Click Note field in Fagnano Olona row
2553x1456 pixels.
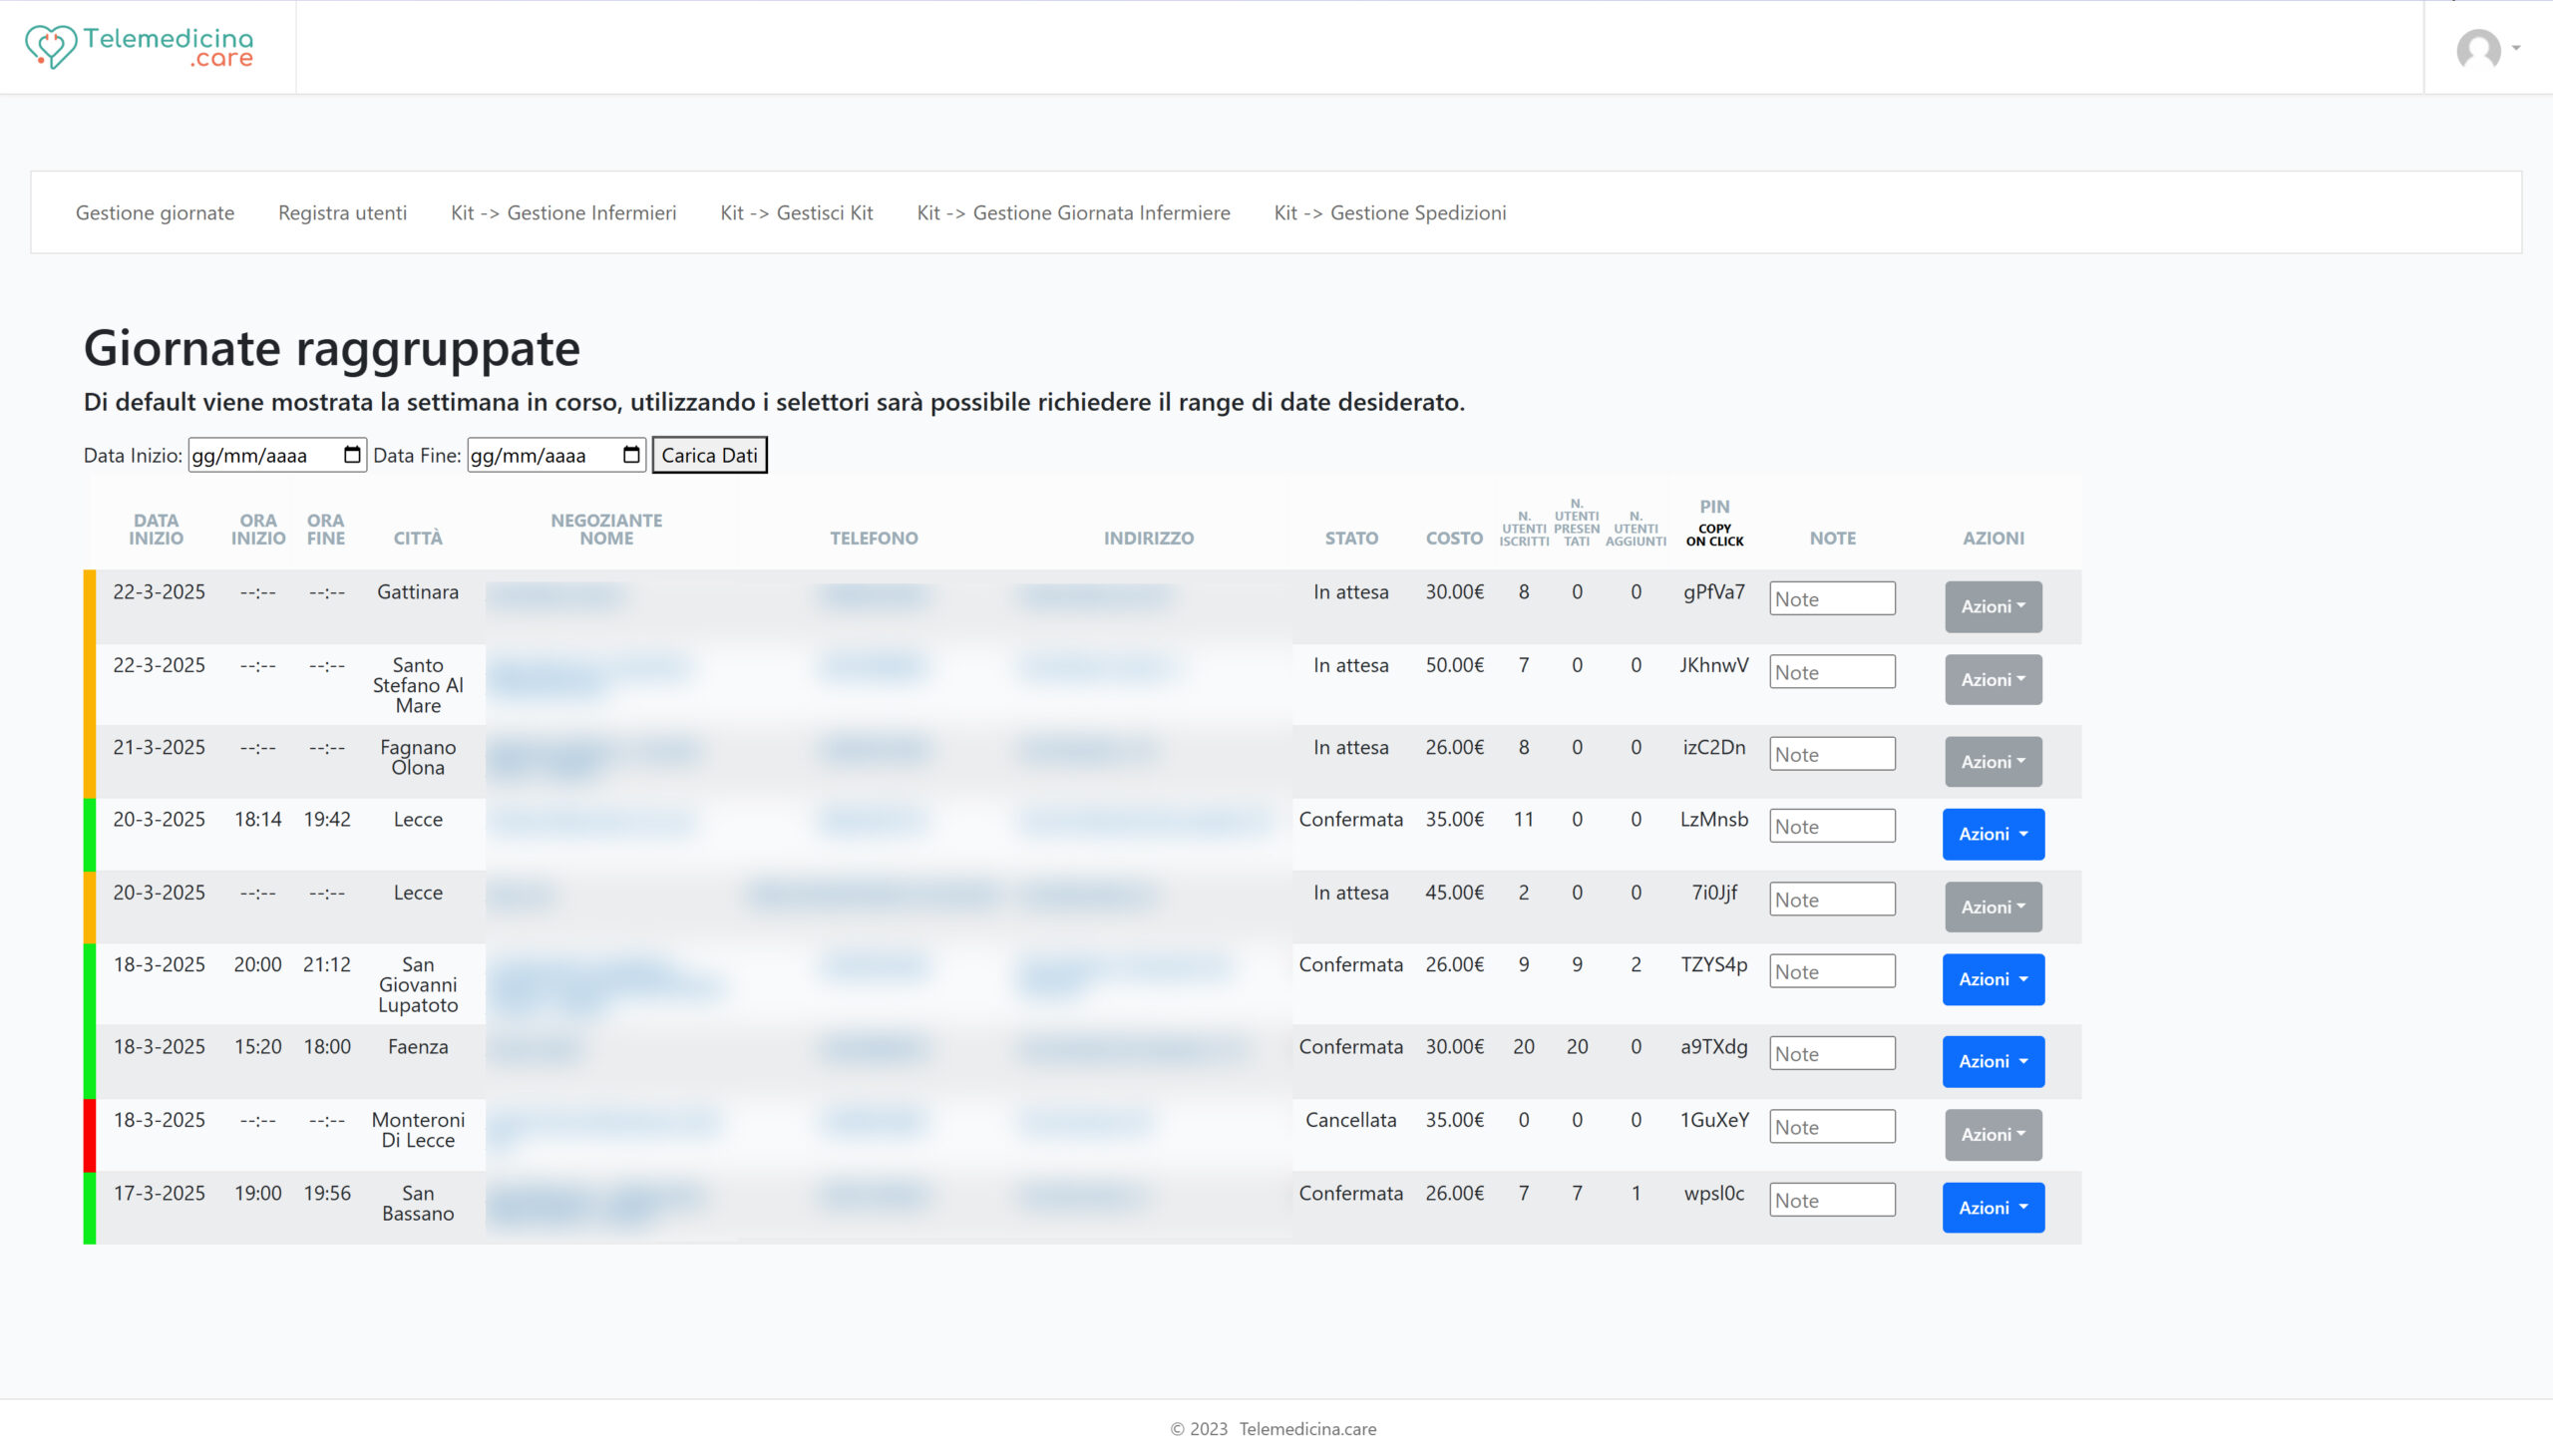(x=1832, y=753)
